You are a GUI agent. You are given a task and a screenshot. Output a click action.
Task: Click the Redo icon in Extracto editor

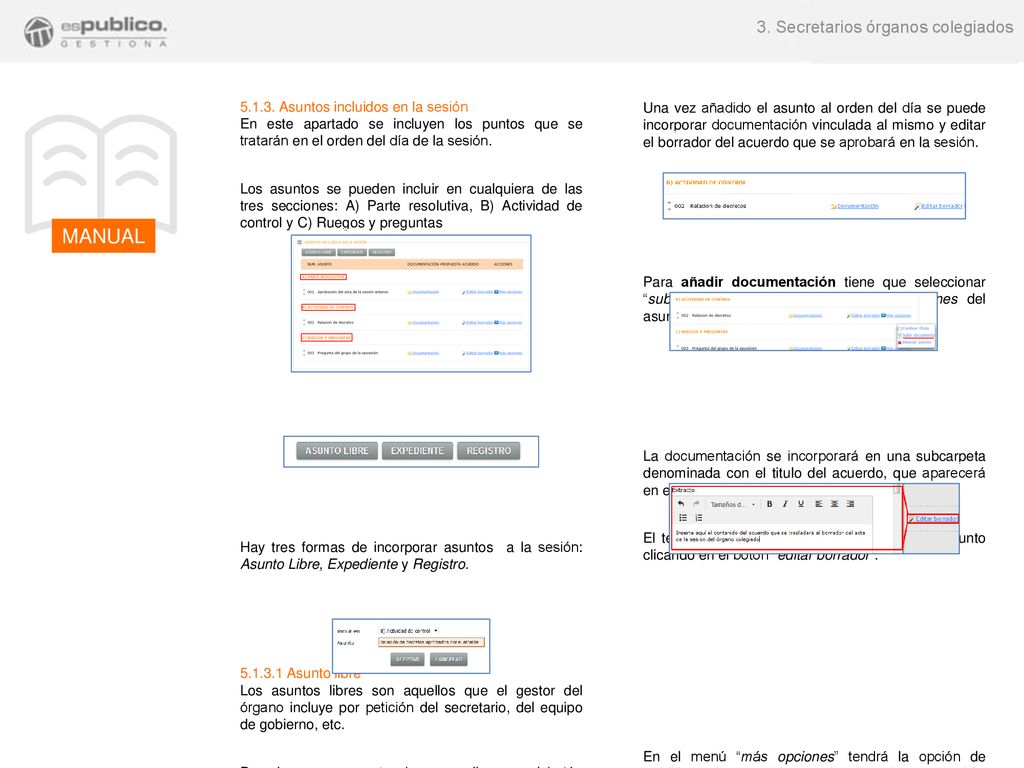(x=696, y=504)
